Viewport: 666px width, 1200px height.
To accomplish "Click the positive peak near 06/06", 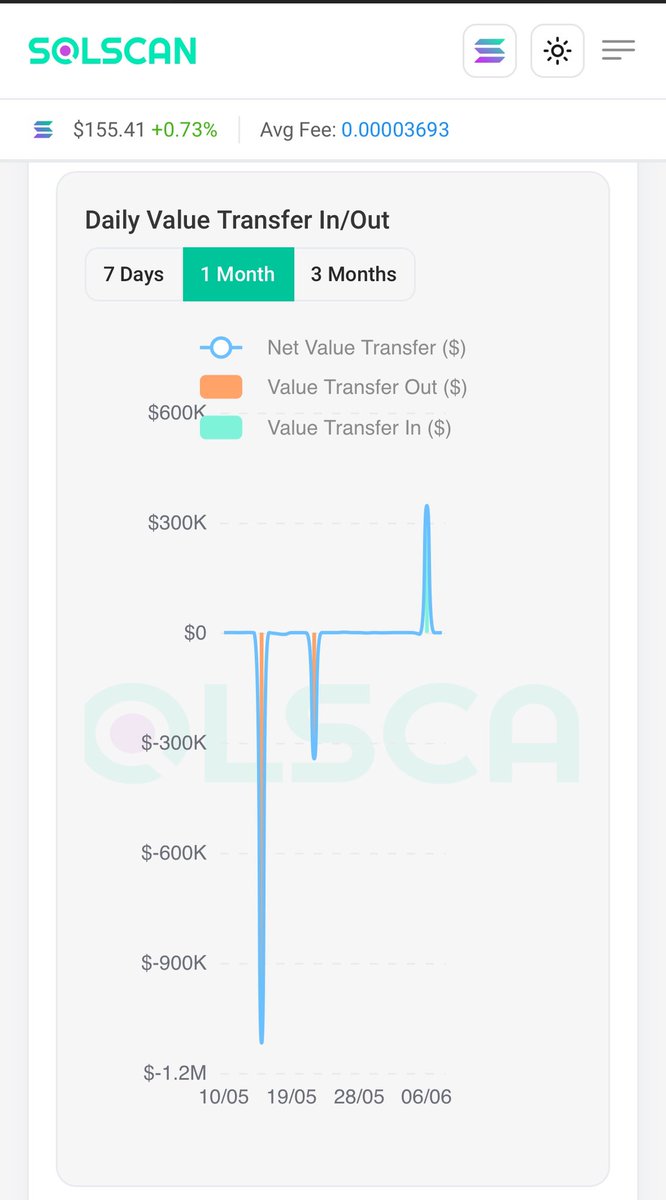I will pos(427,508).
